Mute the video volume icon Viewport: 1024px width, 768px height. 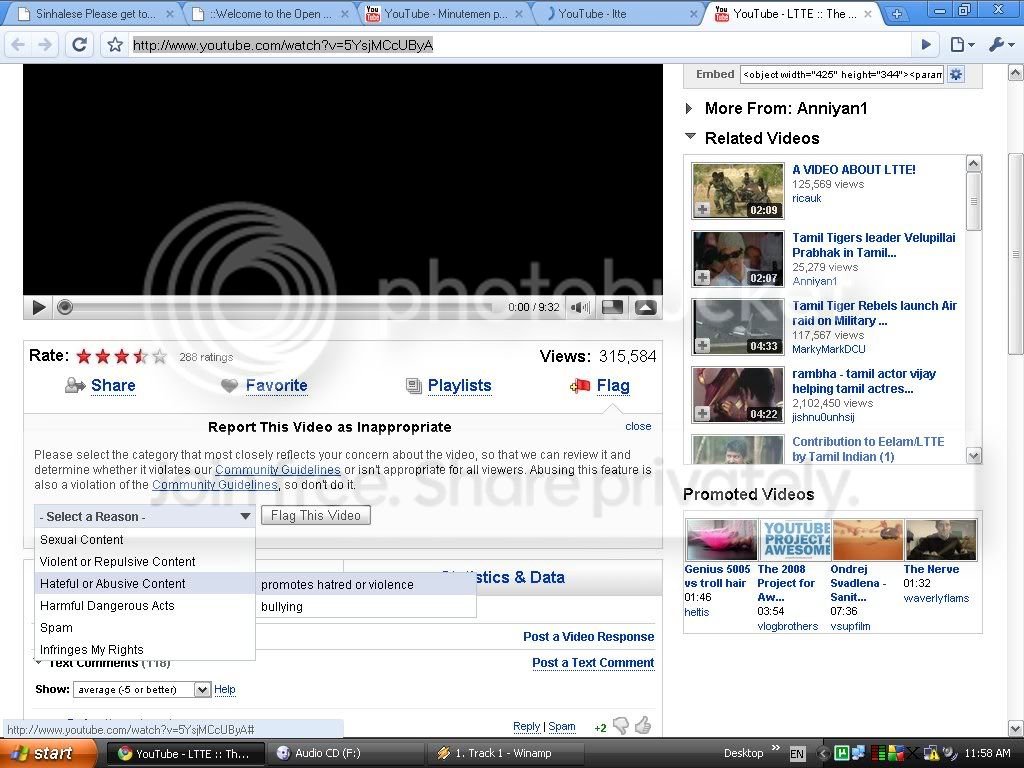580,307
